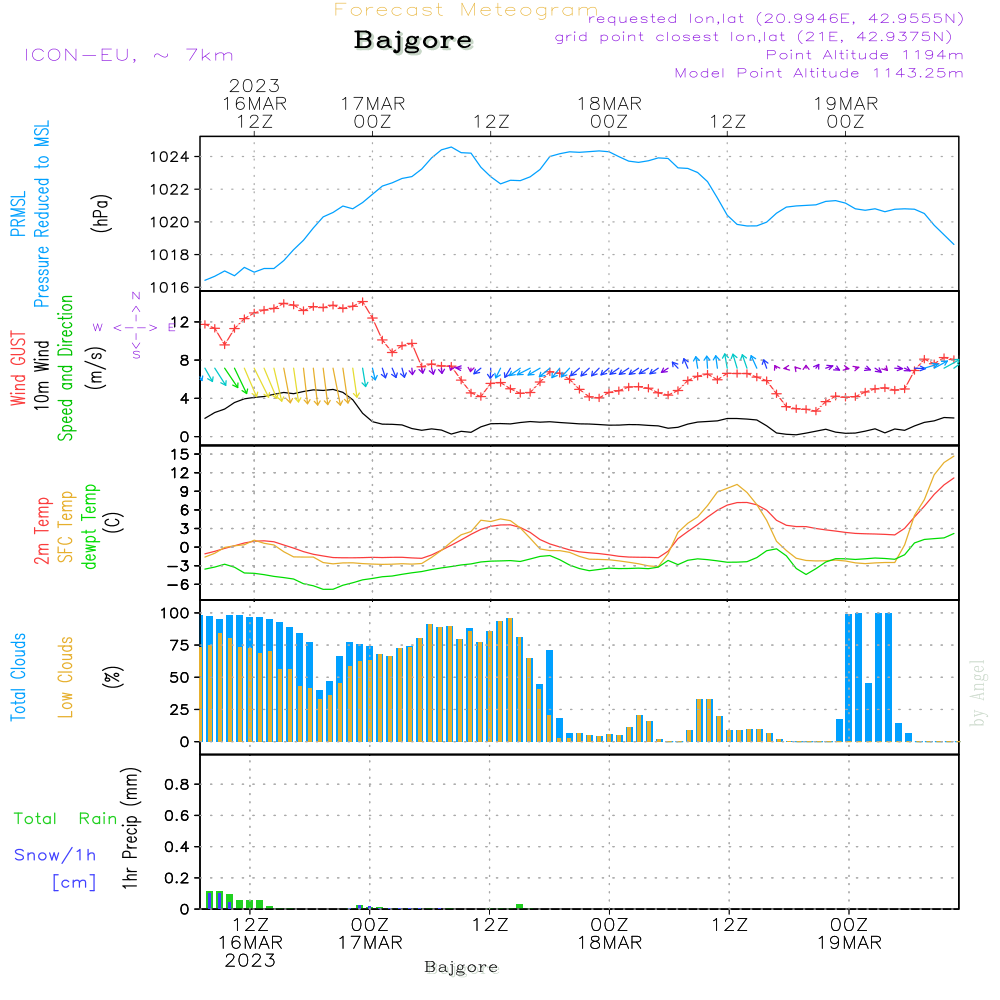Viewport: 1000px width, 1000px height.
Task: Click the 'dewpt Temp' legend label
Action: pos(90,527)
